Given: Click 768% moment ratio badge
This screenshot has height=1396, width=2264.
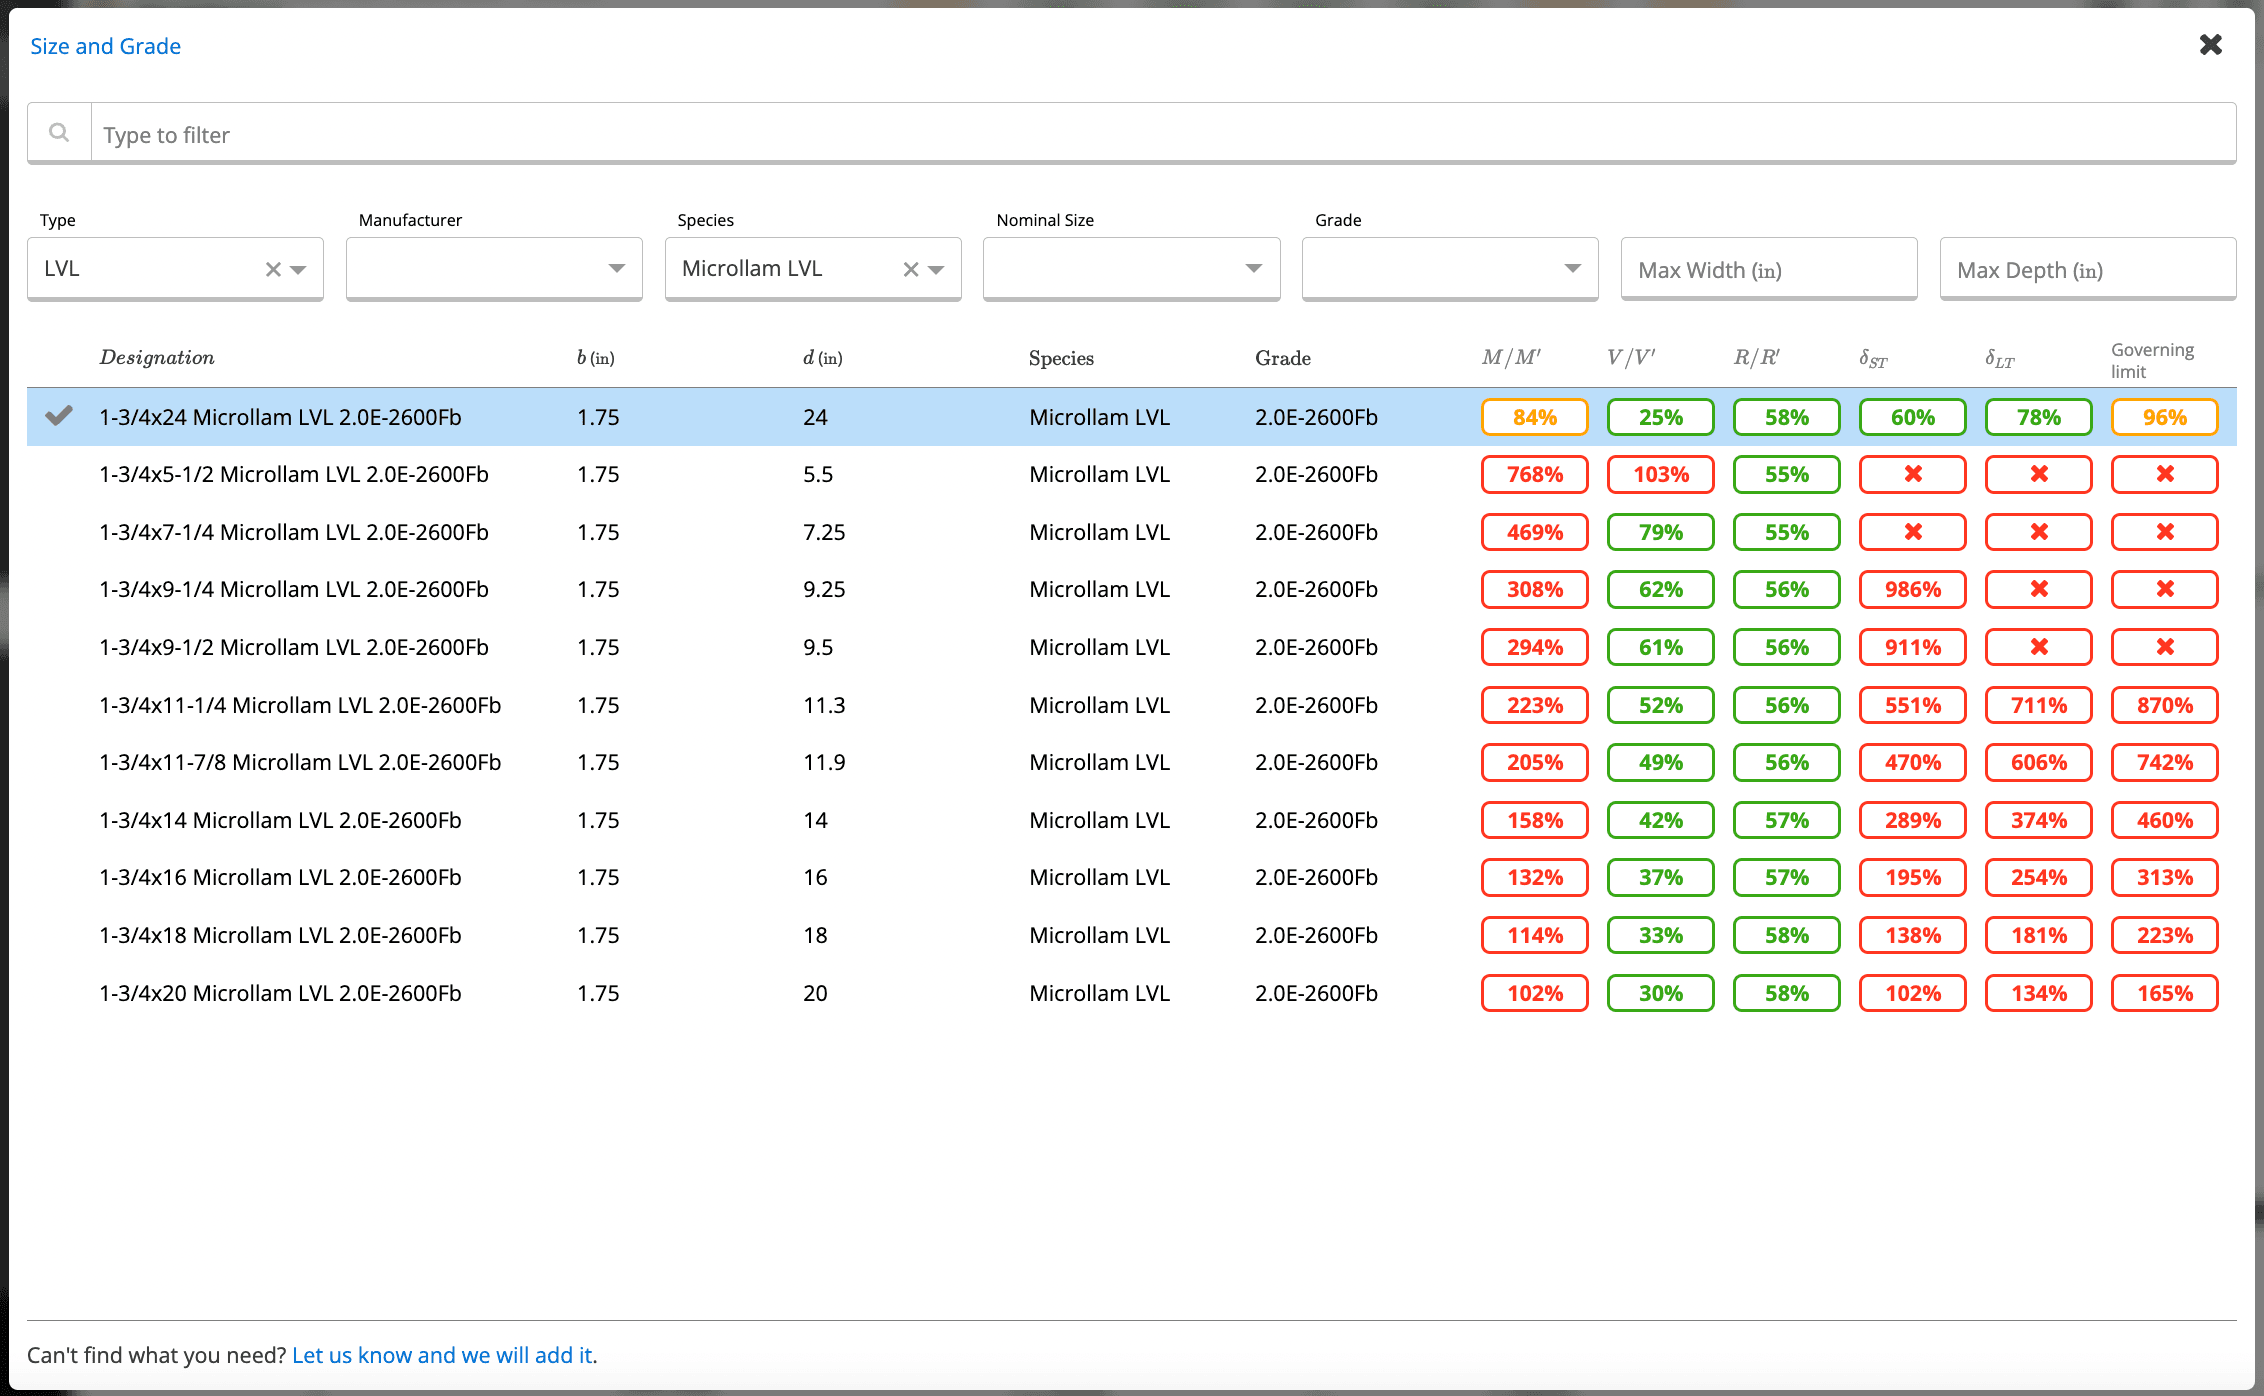Looking at the screenshot, I should [1534, 474].
